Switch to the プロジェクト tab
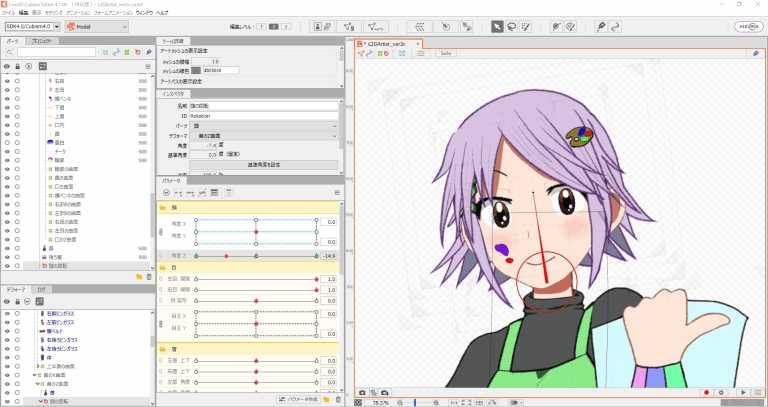The height and width of the screenshot is (407, 768). [42, 41]
